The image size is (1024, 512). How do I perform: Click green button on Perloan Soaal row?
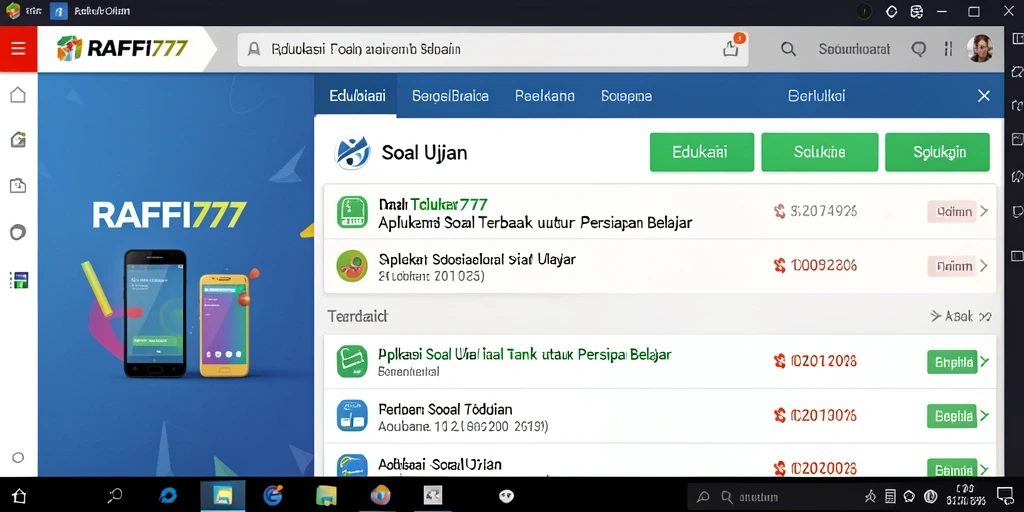[952, 415]
